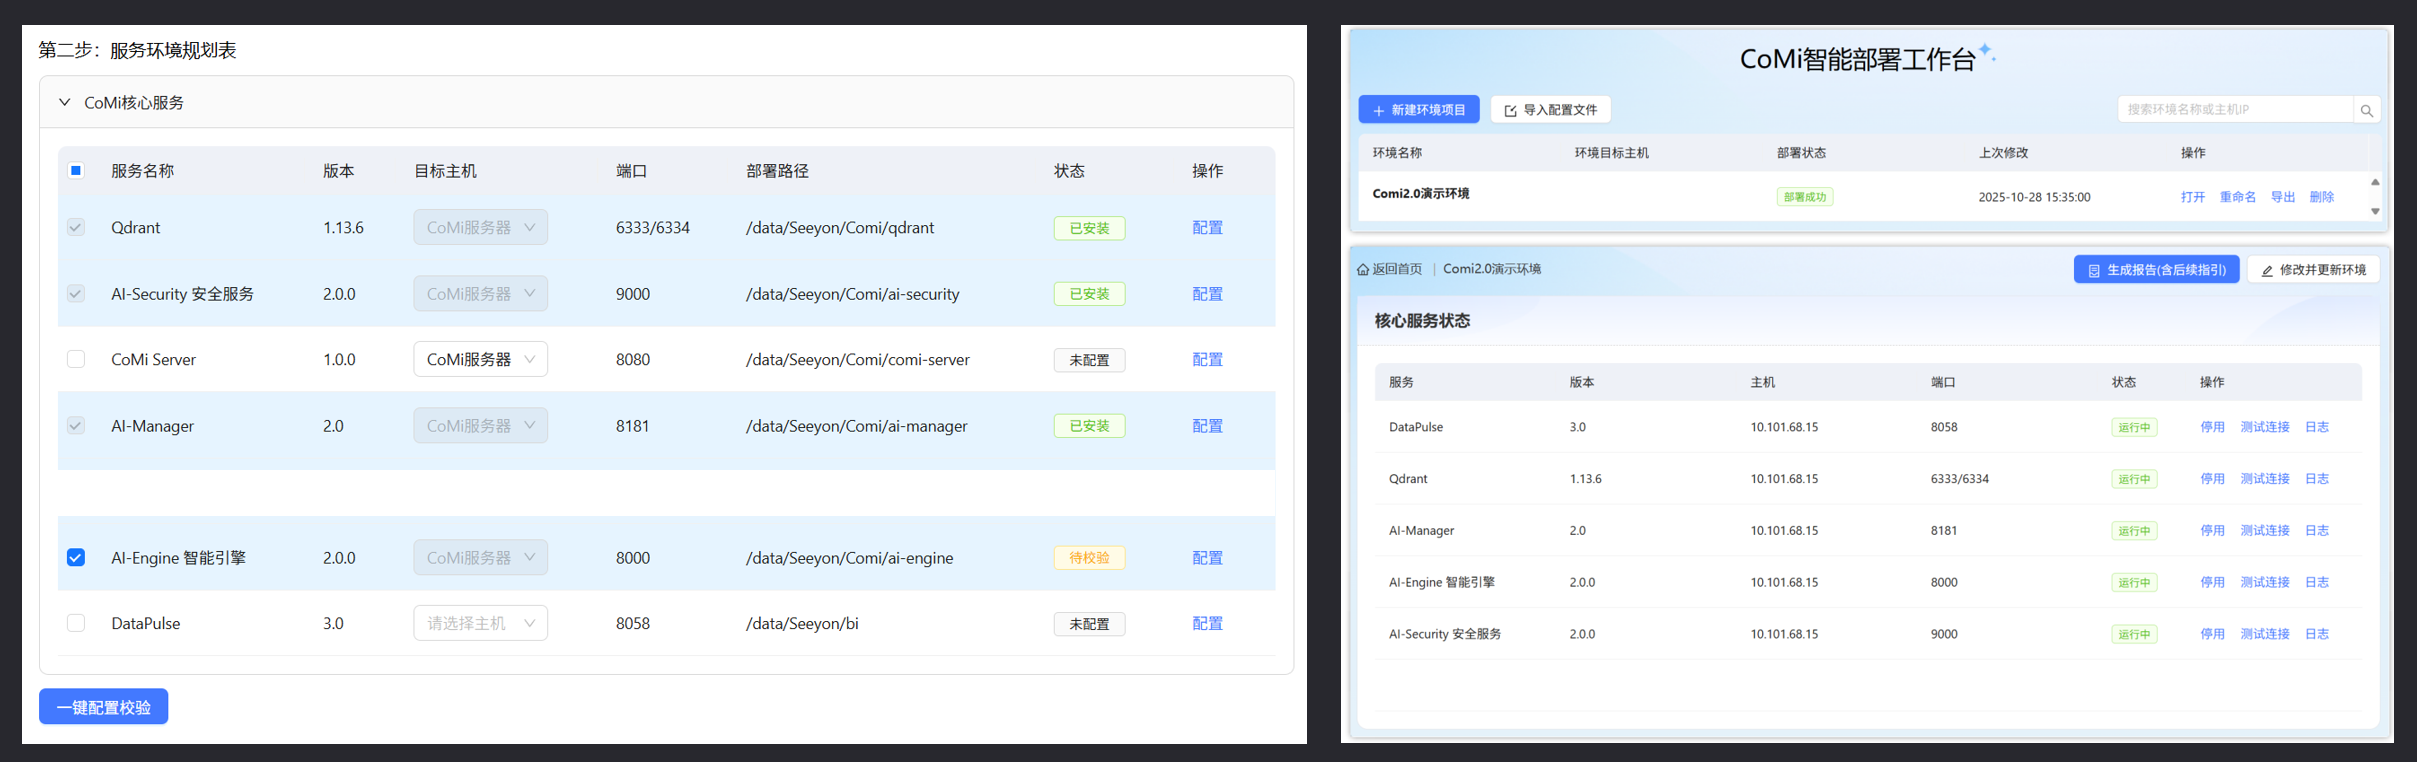This screenshot has height=762, width=2417.
Task: Open the Comi2.0演示环境 via 打开 link
Action: [2192, 197]
